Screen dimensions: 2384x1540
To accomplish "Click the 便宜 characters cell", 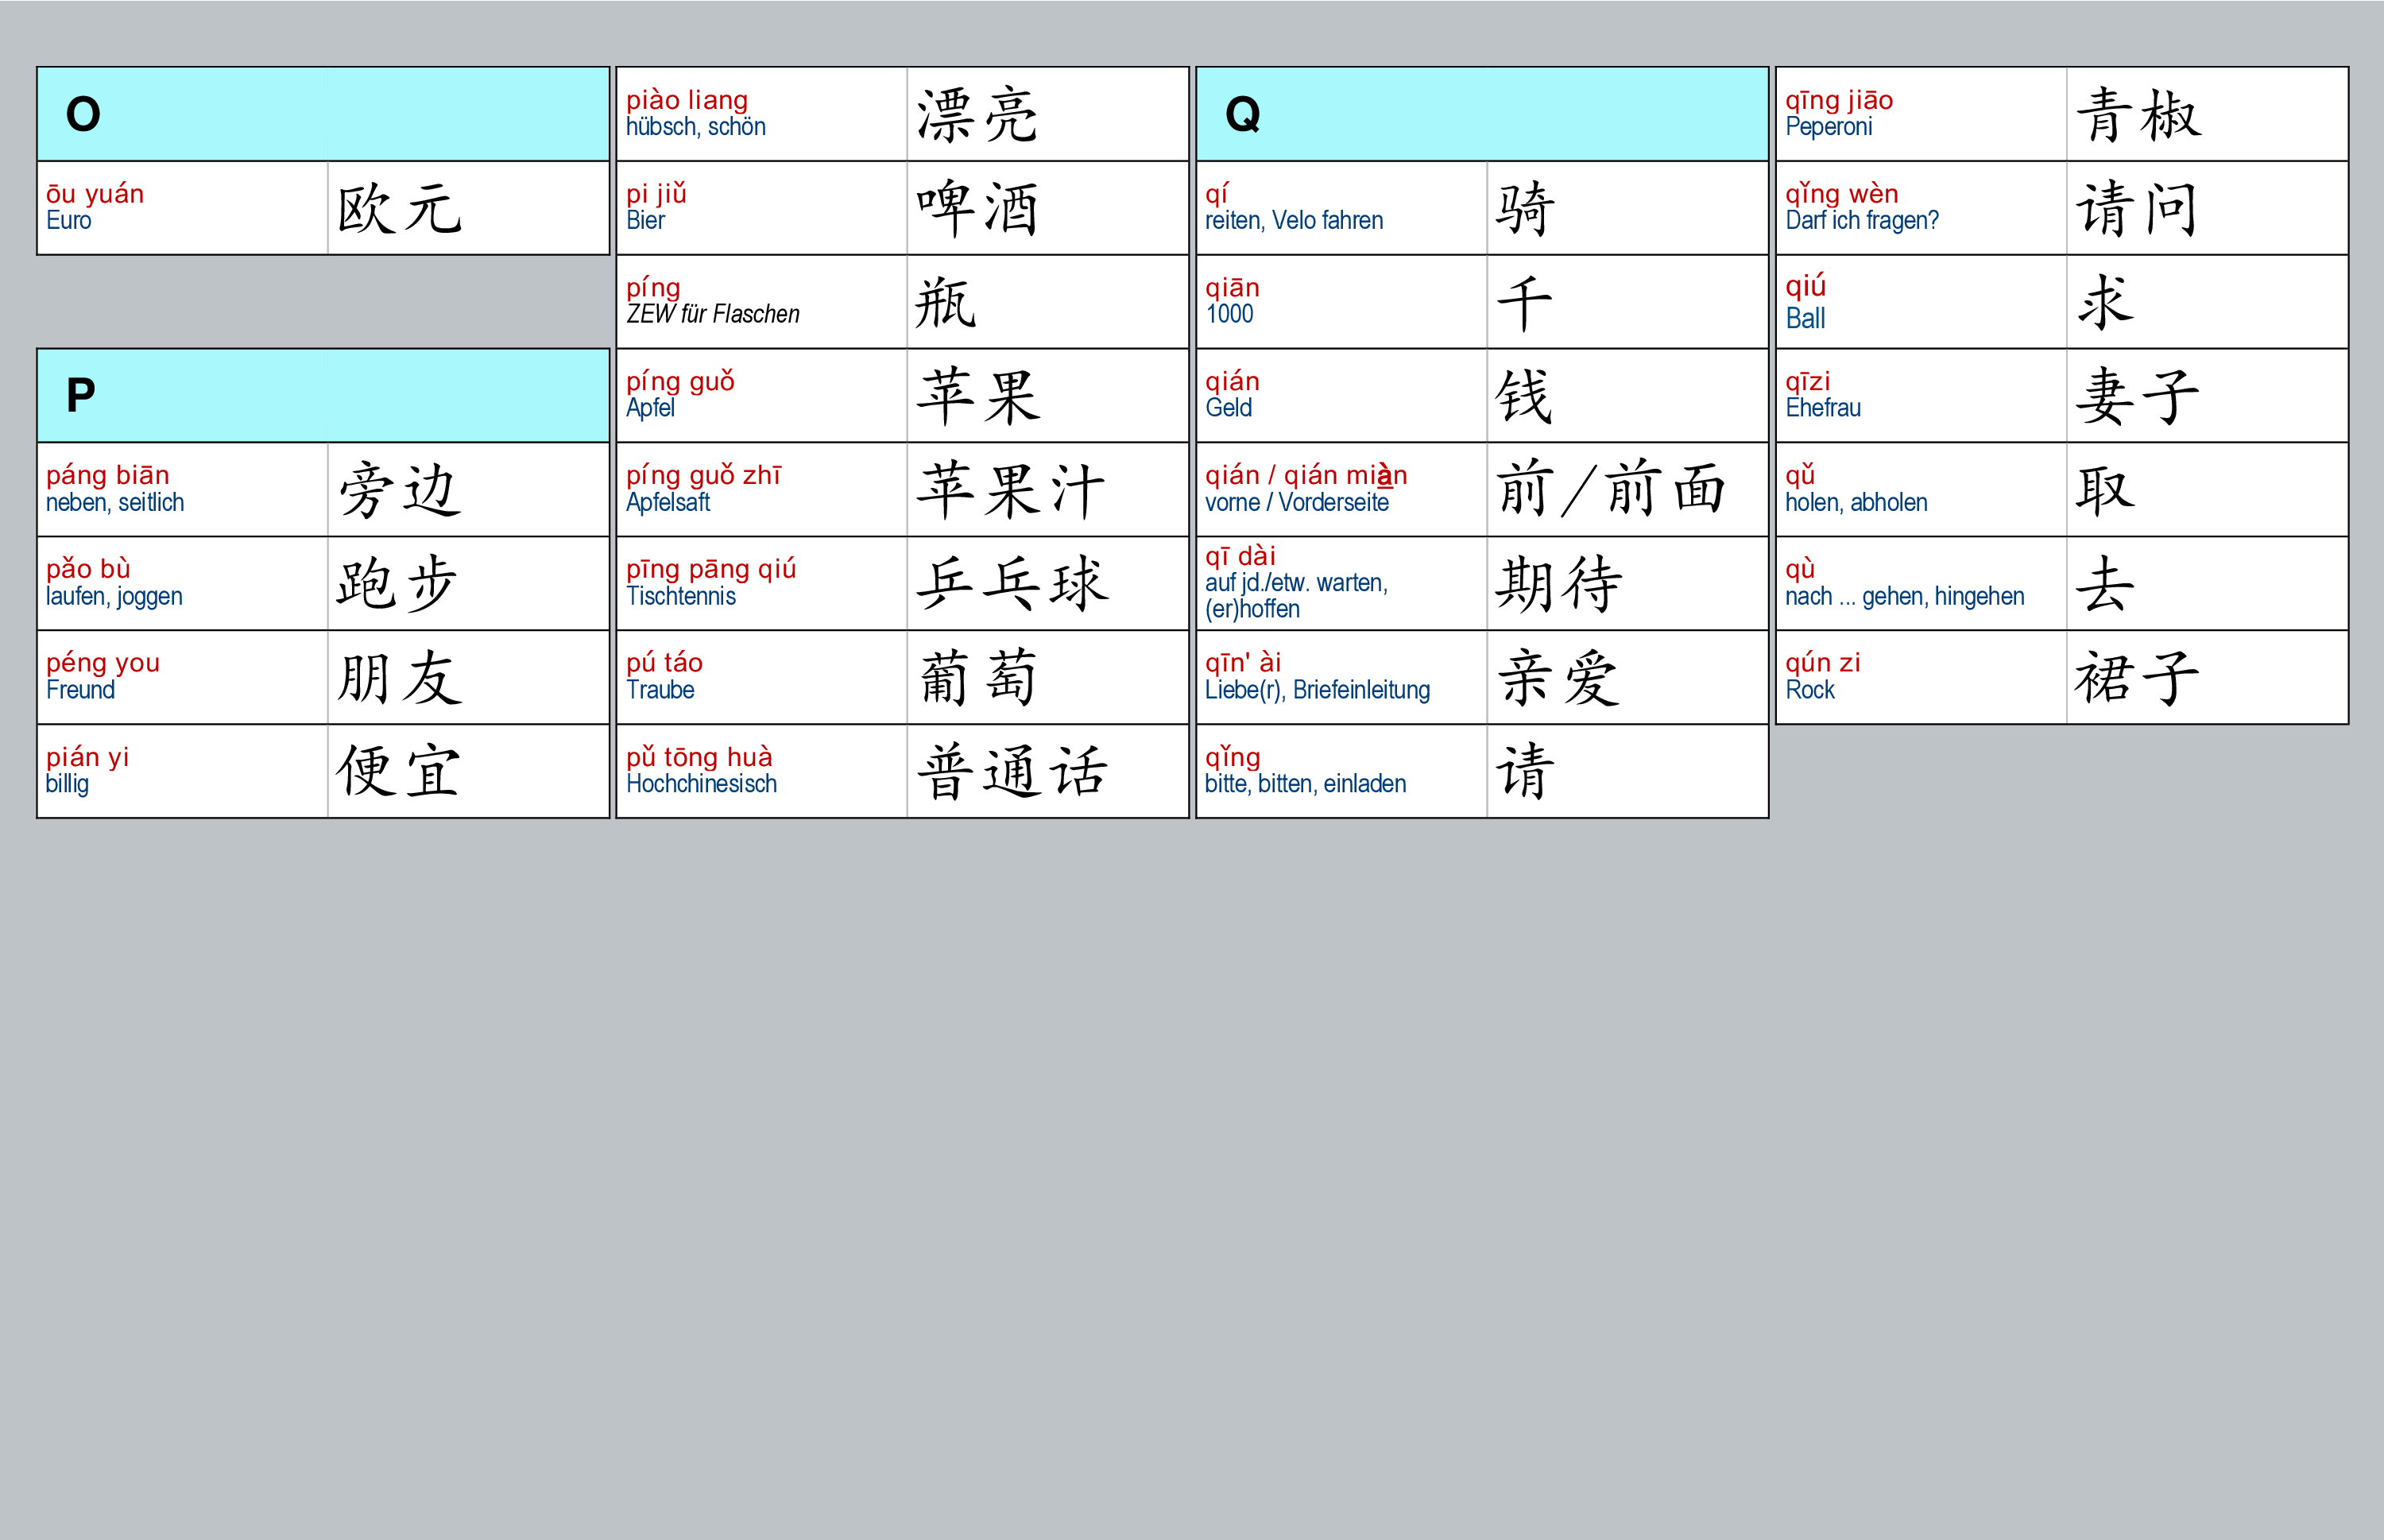I will [468, 771].
